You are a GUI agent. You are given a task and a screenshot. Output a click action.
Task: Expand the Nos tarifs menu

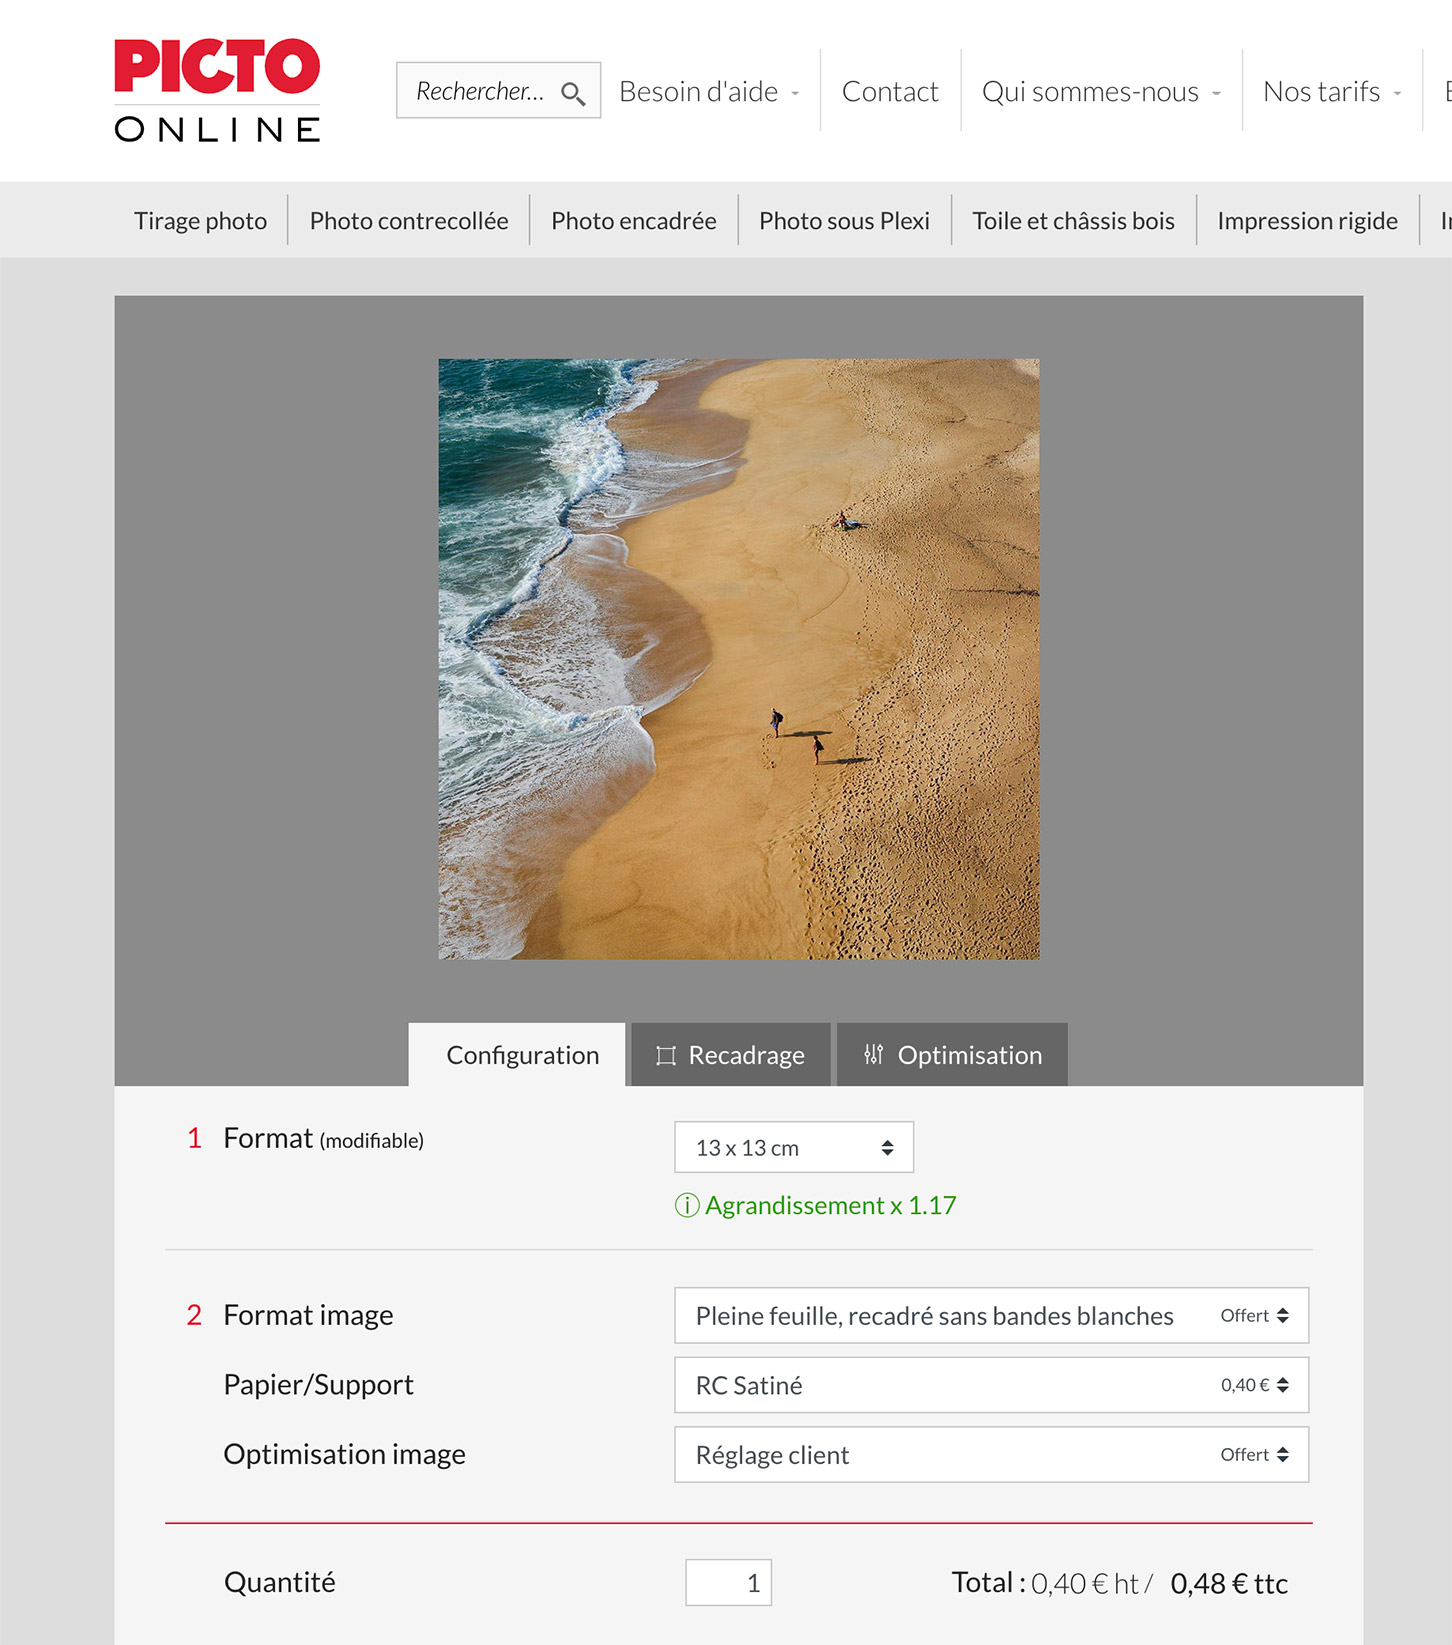point(1331,92)
